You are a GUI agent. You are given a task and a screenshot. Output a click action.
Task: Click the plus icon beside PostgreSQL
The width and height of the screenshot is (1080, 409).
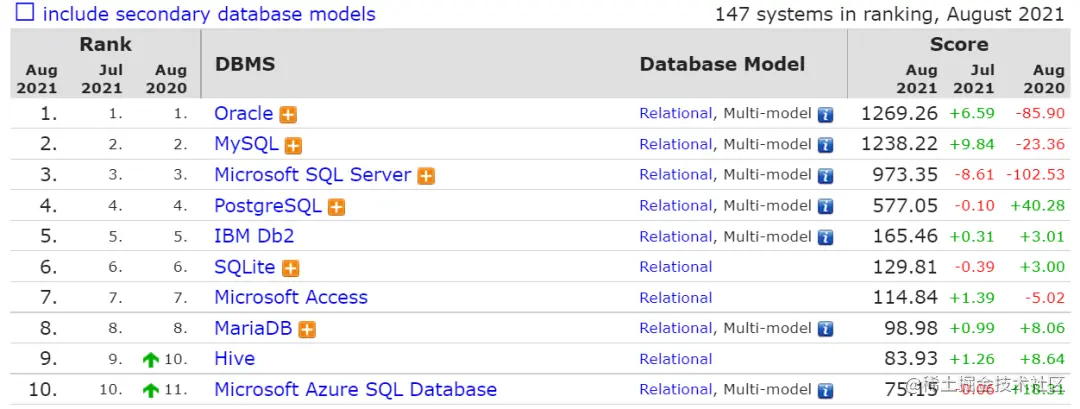[337, 207]
